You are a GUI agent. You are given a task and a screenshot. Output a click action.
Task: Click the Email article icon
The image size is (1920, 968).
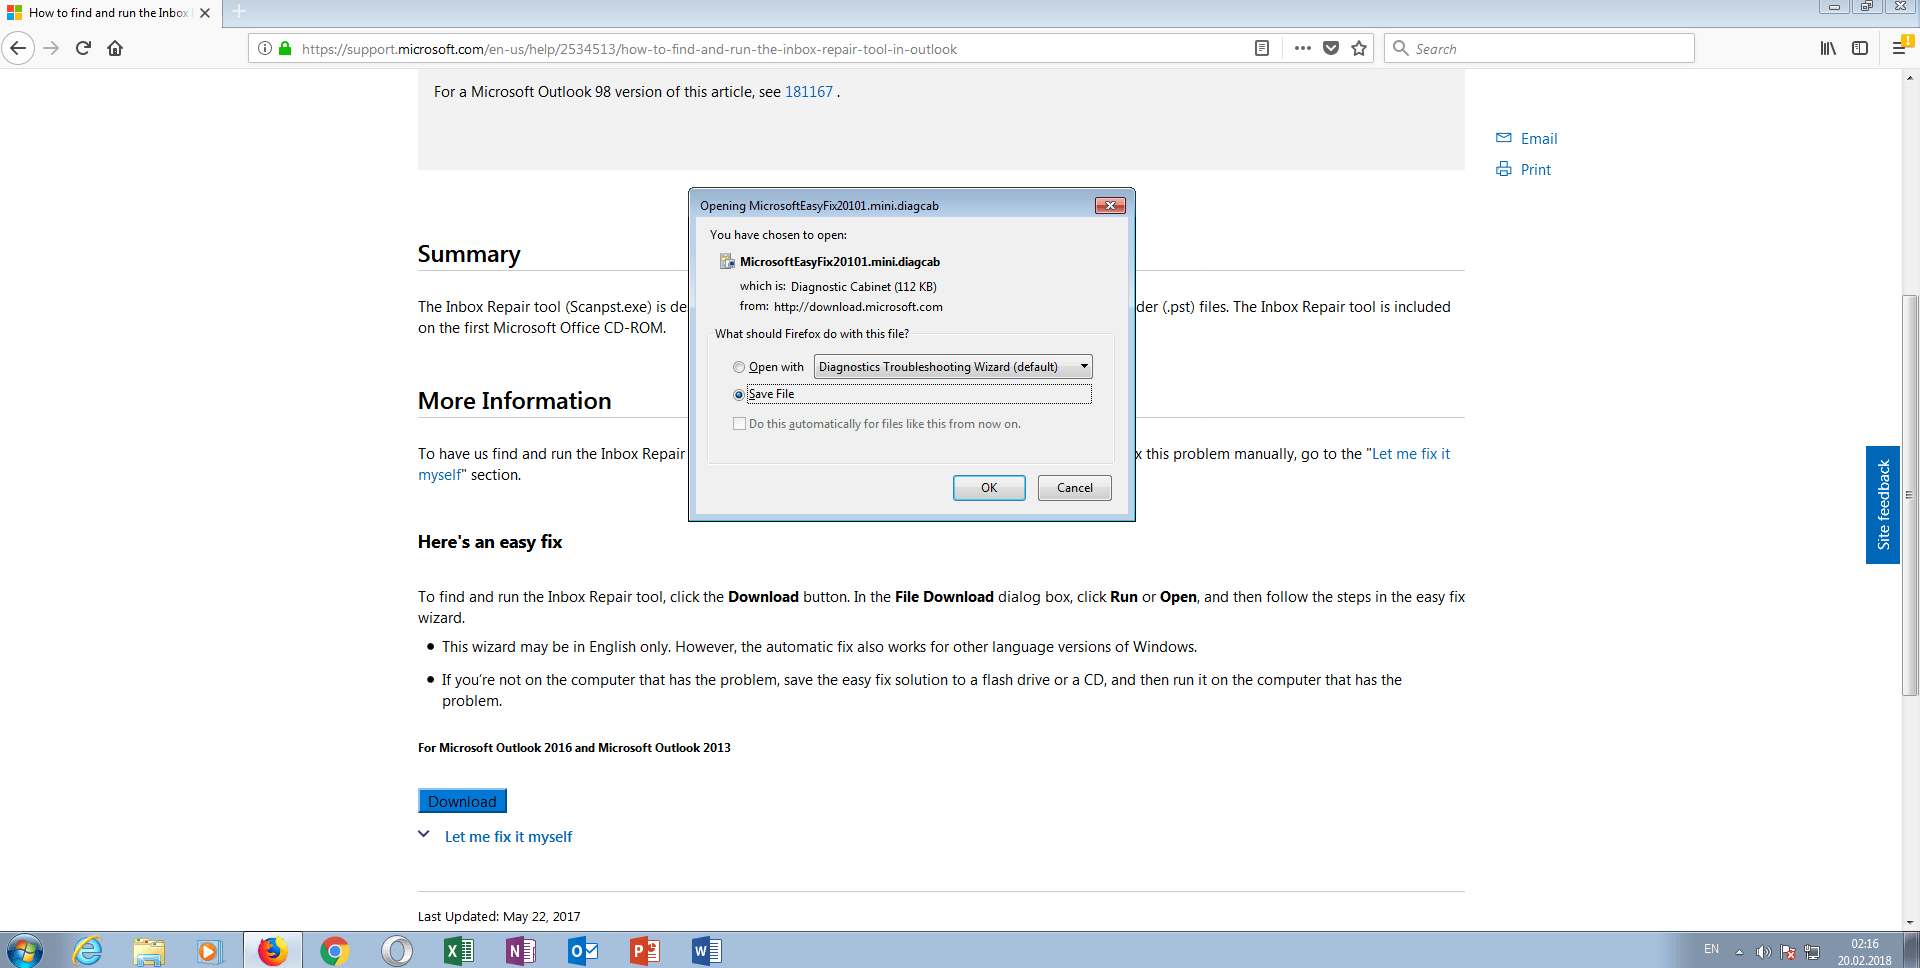(1505, 138)
